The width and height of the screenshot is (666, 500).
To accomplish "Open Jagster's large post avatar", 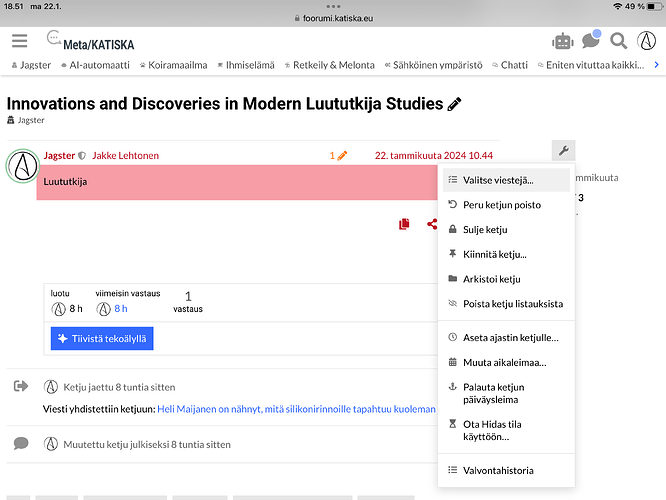I will (23, 166).
